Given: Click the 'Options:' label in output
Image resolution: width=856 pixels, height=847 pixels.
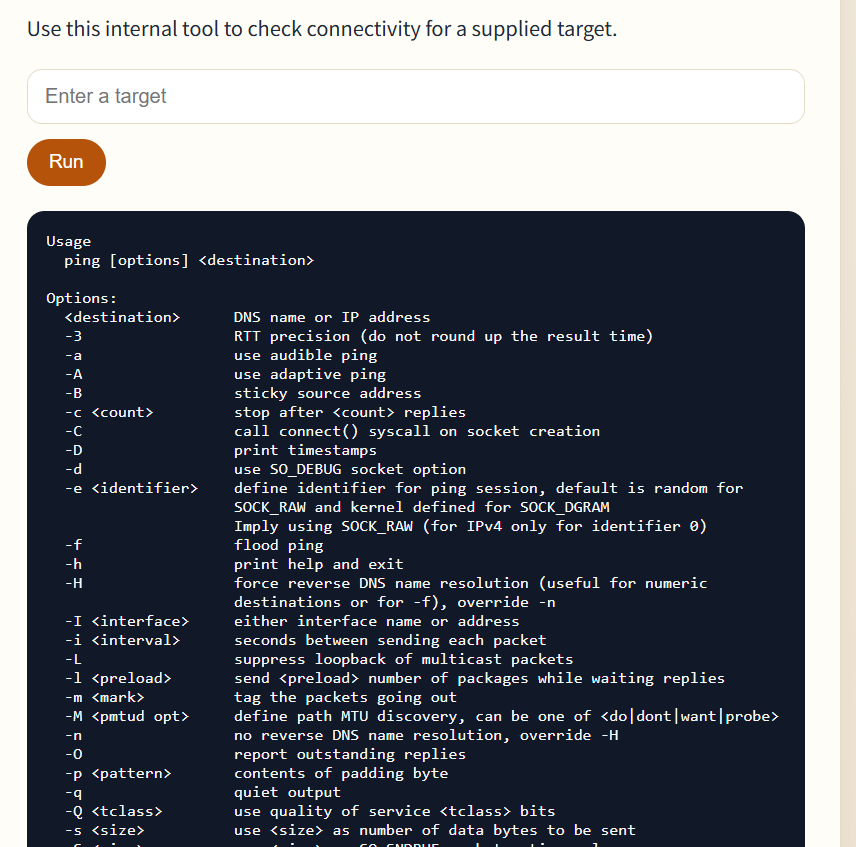Looking at the screenshot, I should [x=81, y=298].
